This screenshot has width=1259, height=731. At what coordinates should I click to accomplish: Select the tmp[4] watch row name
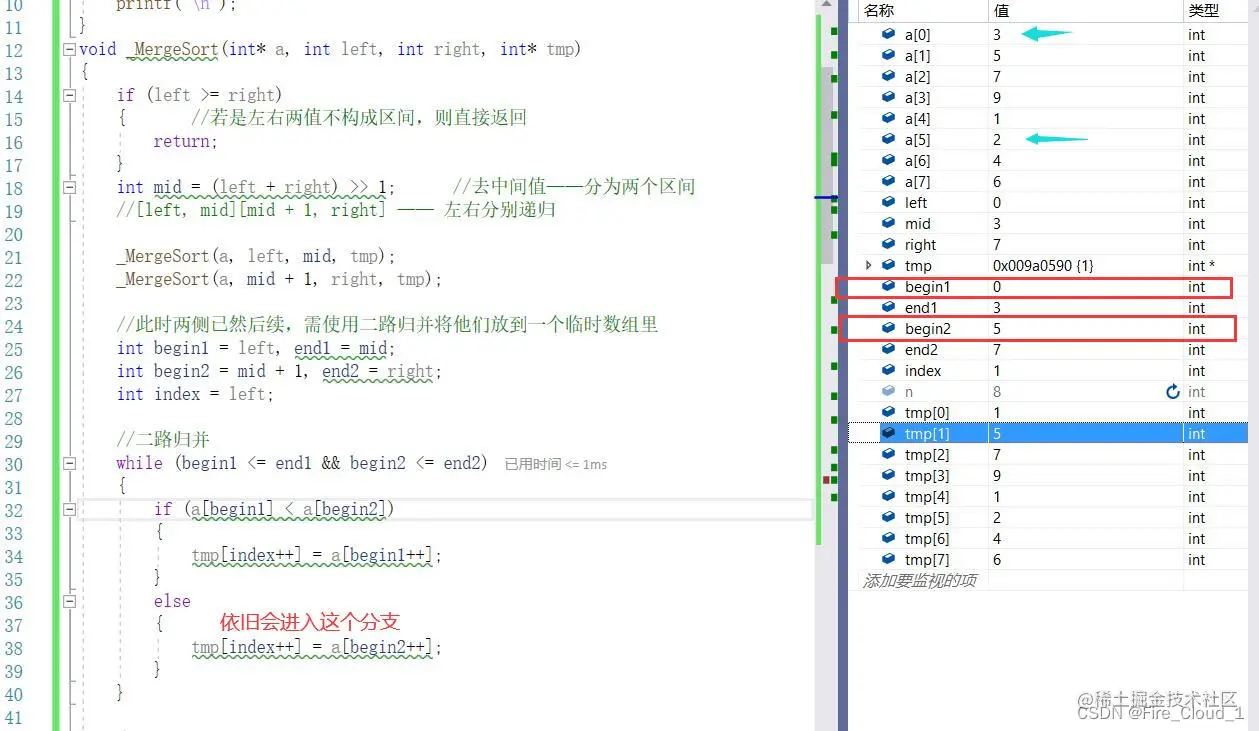927,496
